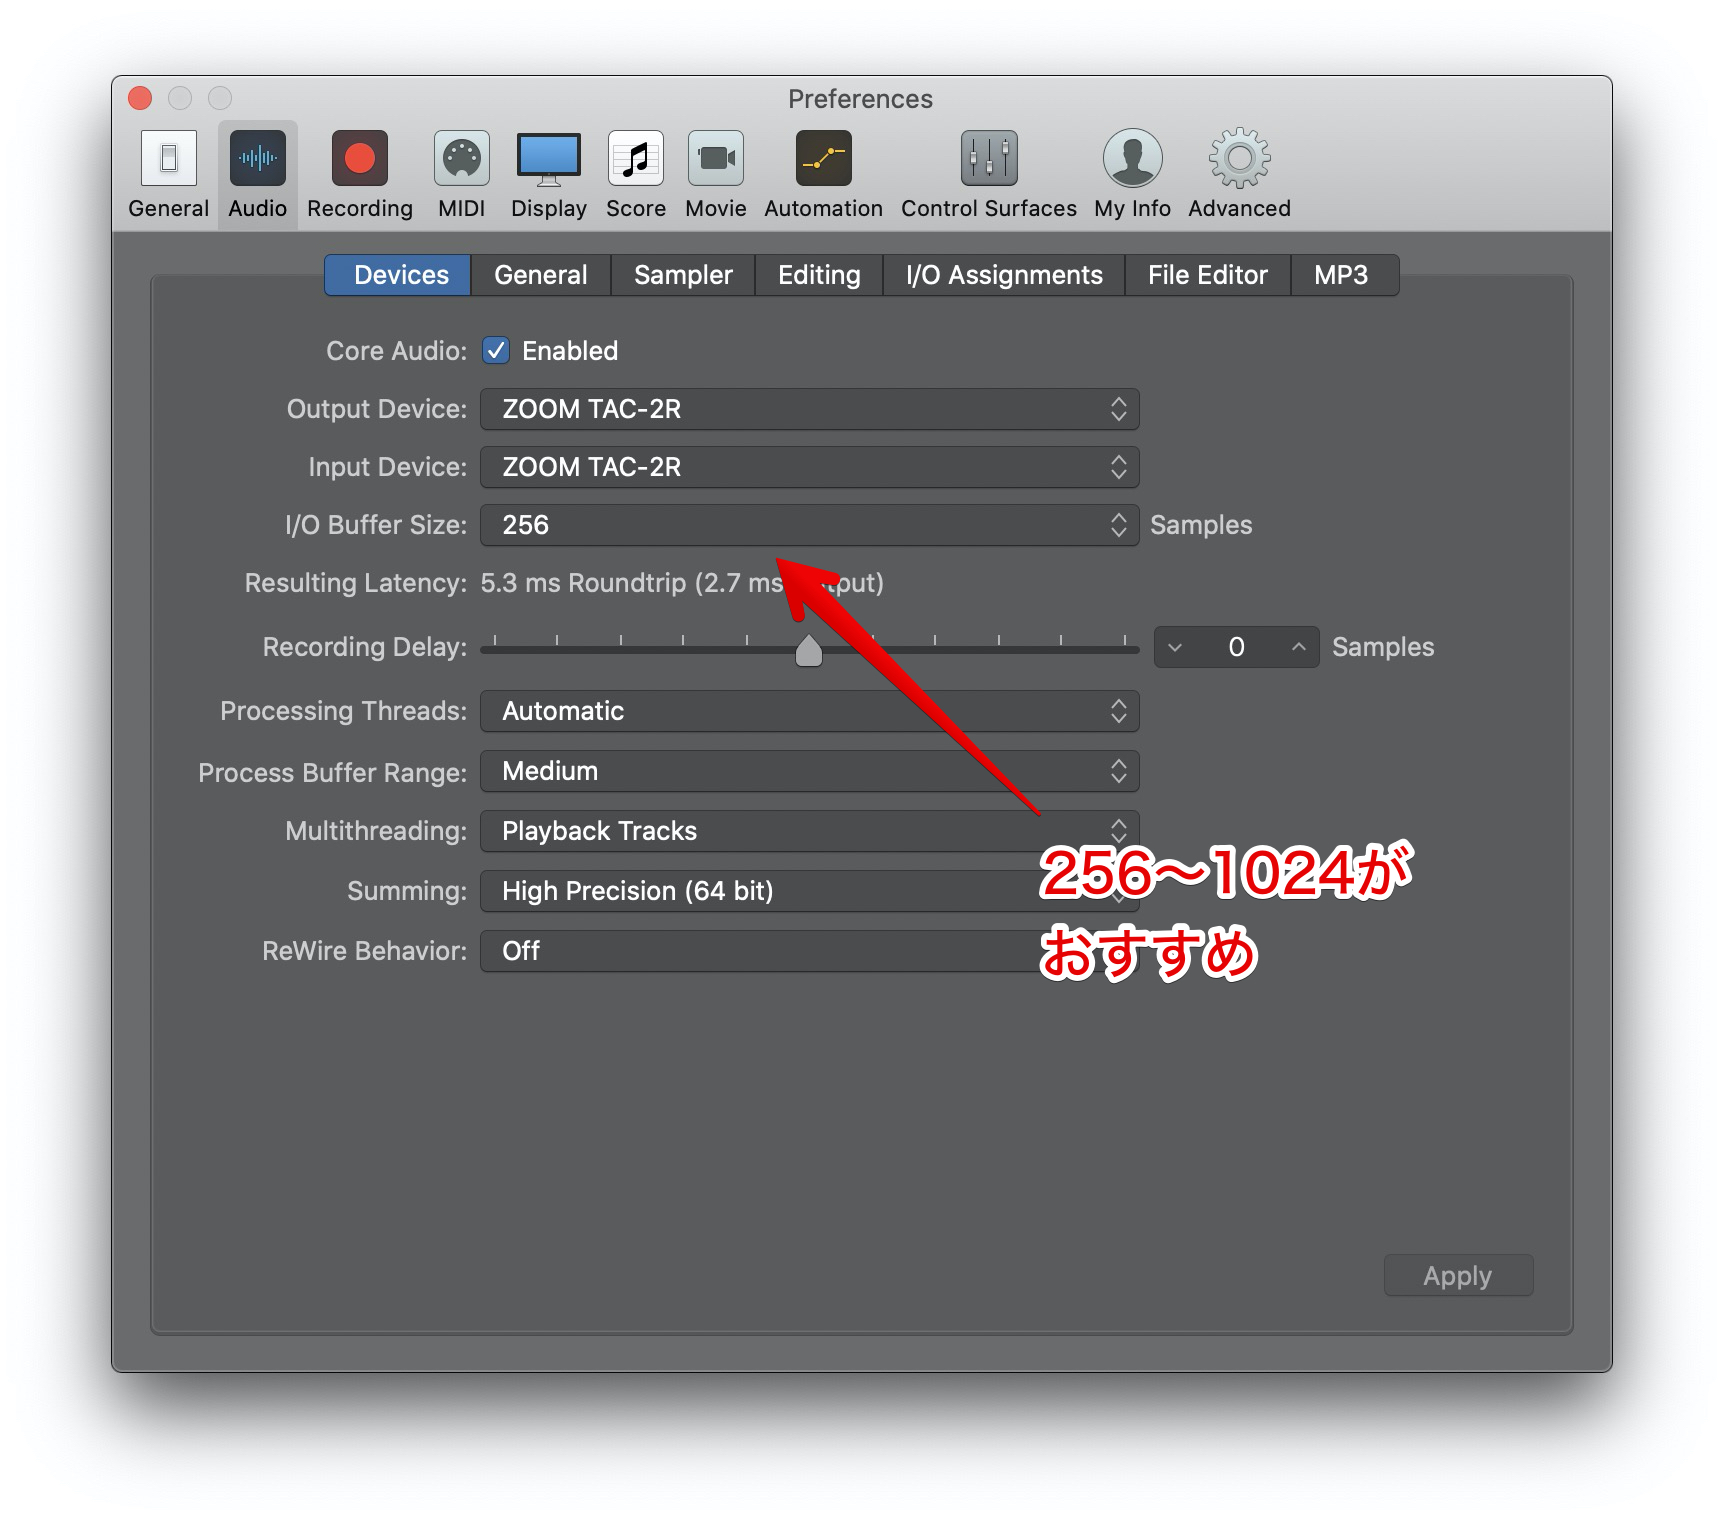This screenshot has height=1520, width=1724.
Task: Switch to the I/O Assignments tab
Action: (x=1003, y=275)
